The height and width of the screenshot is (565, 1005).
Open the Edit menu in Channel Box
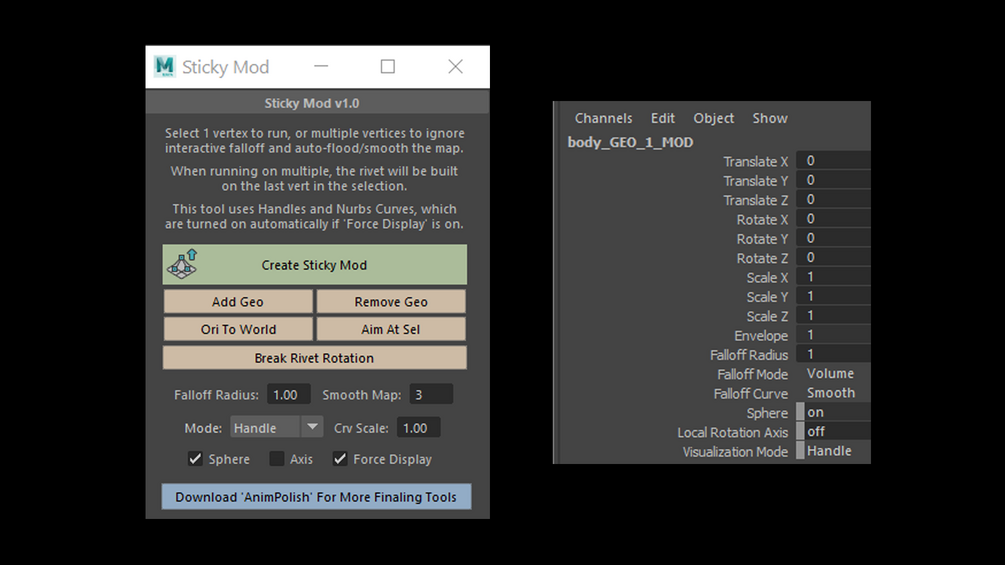(663, 119)
